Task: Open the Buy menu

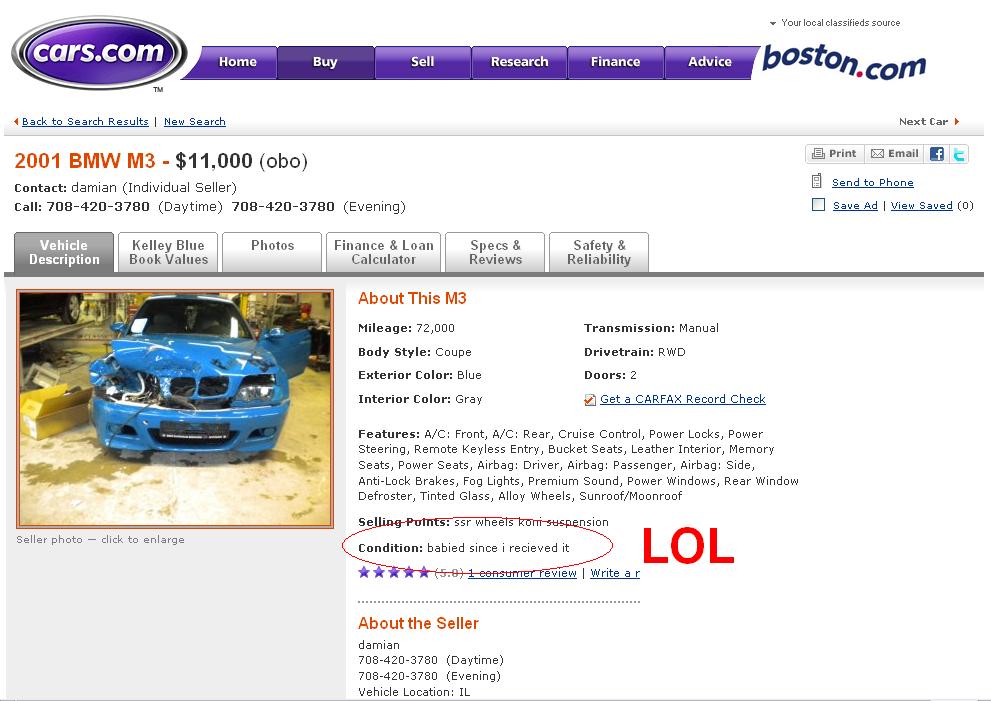Action: point(325,62)
